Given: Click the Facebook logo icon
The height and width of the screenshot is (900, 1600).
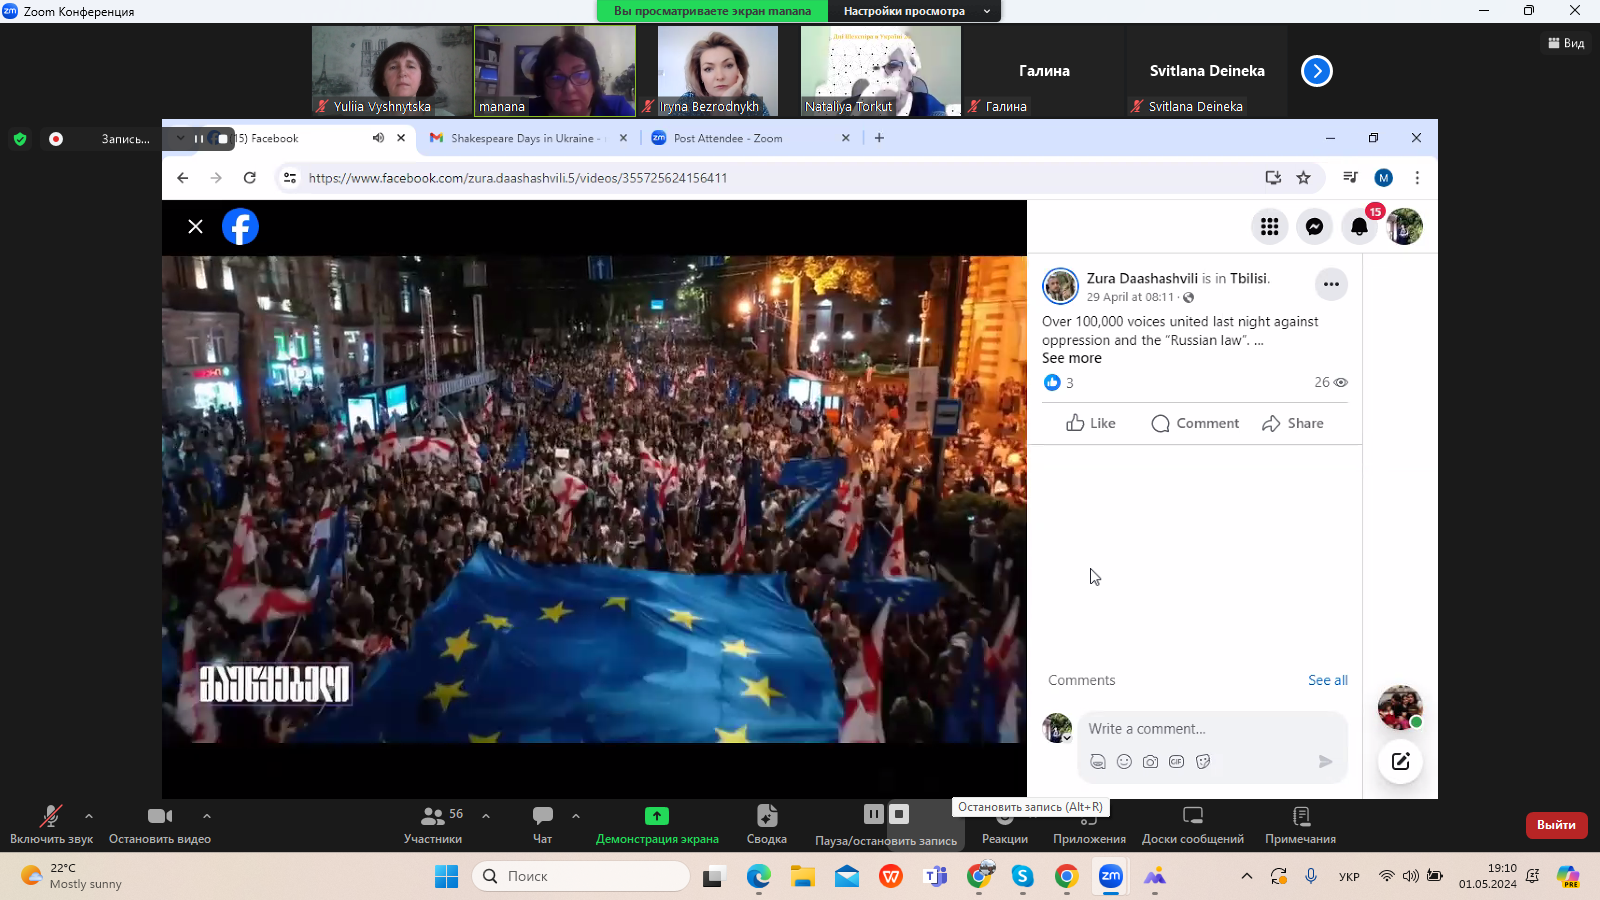Looking at the screenshot, I should 240,227.
